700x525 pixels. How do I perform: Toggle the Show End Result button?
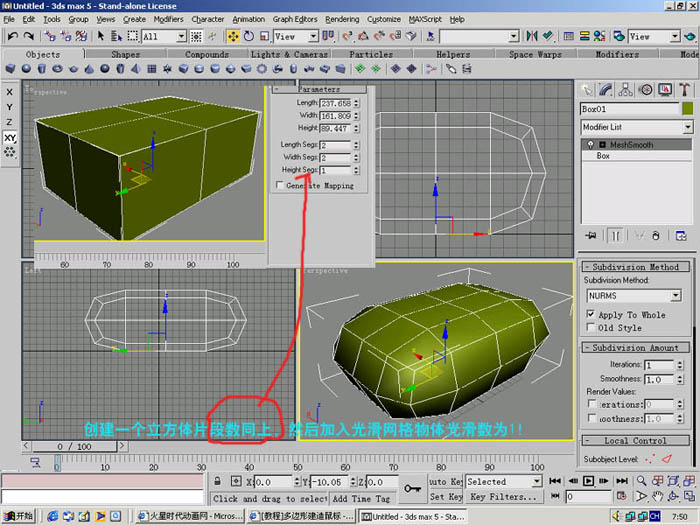tap(615, 235)
